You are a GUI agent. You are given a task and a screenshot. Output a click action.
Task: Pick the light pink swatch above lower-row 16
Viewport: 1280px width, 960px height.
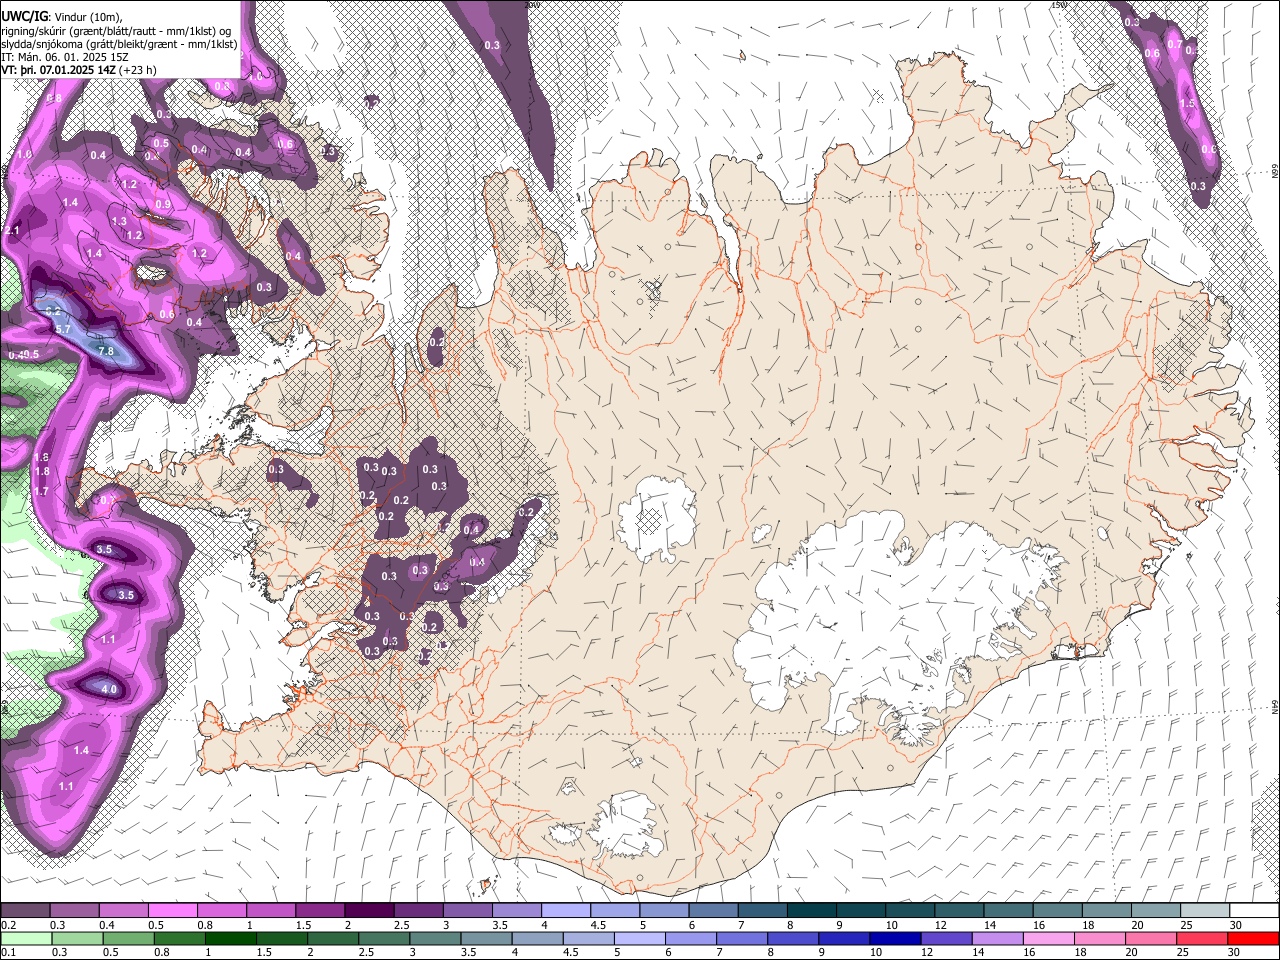1048,938
